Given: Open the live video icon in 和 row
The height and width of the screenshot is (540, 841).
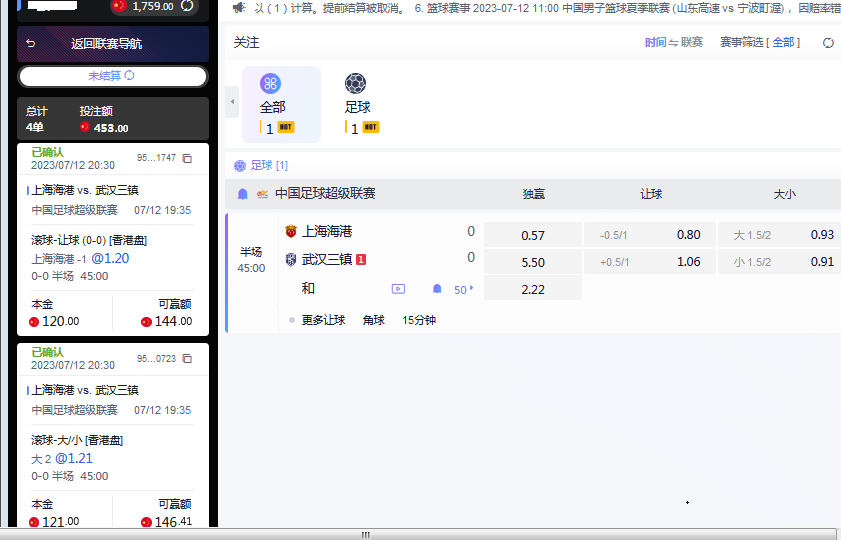Looking at the screenshot, I should tap(399, 289).
